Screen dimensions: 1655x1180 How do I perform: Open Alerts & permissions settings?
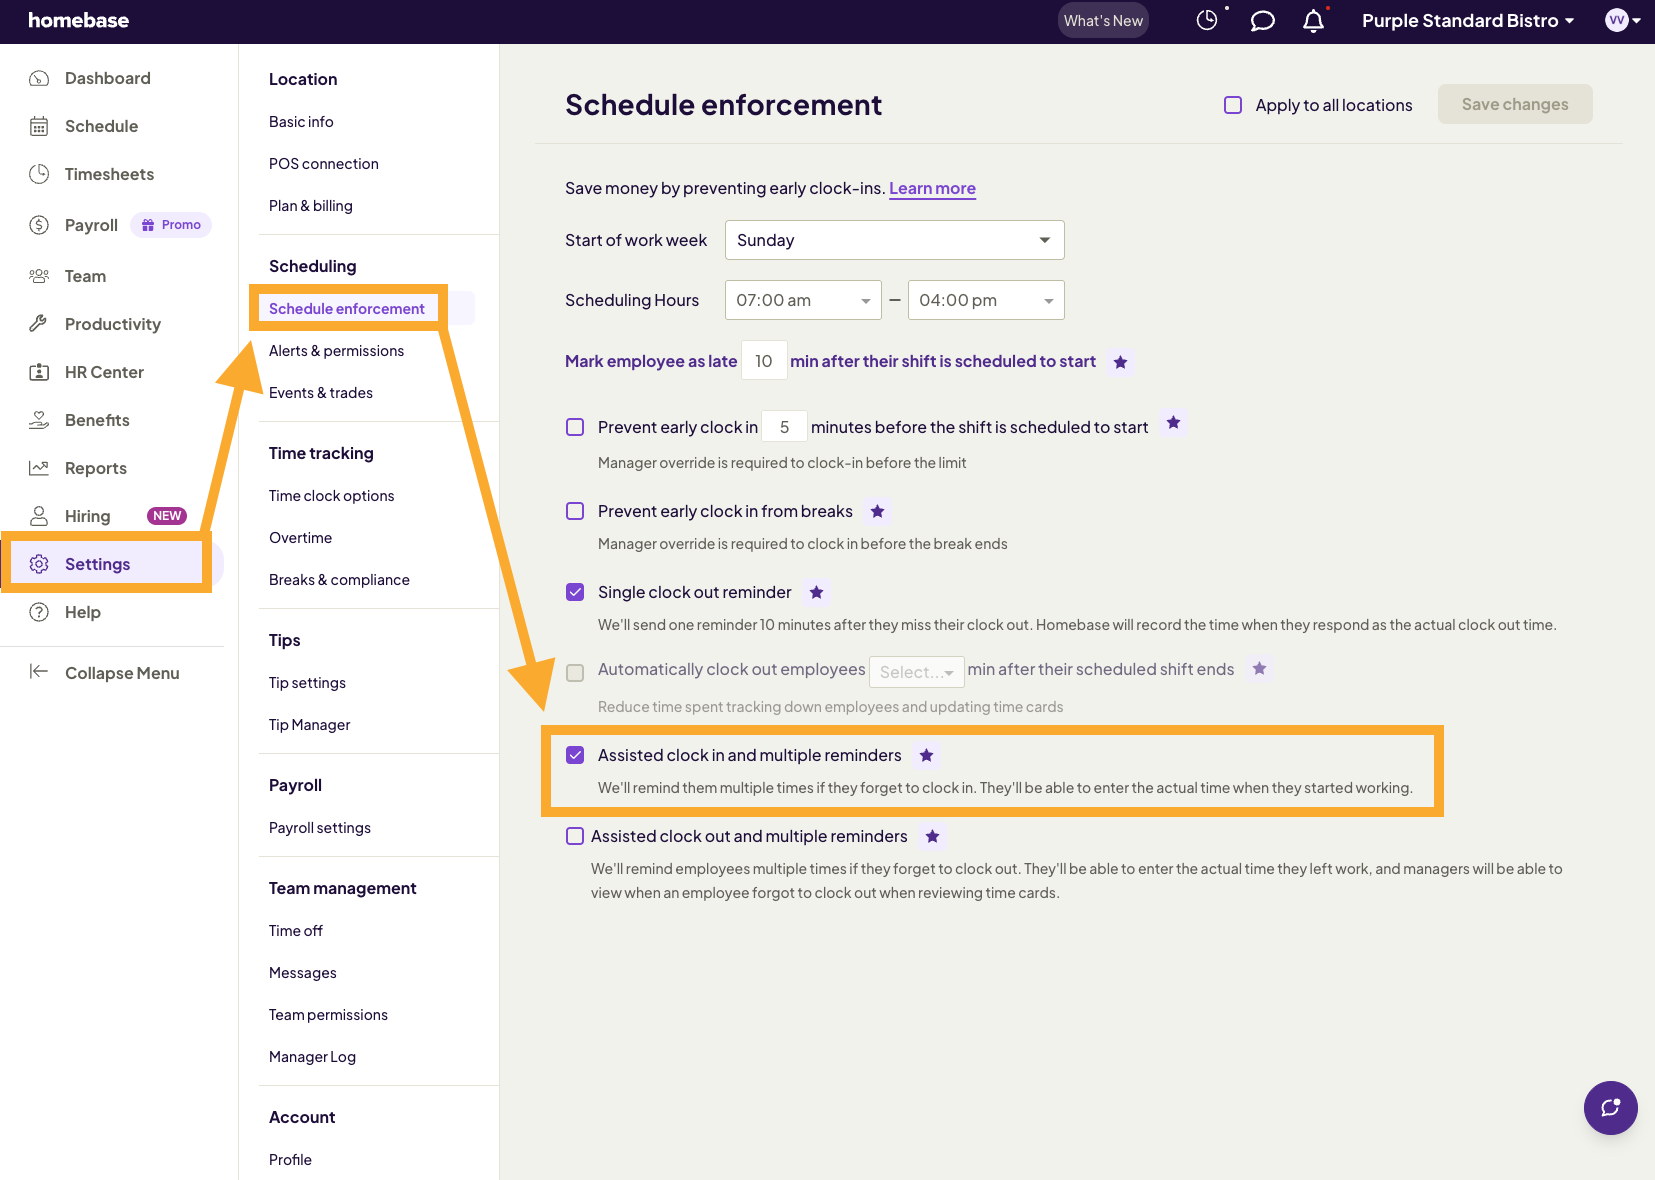(336, 351)
